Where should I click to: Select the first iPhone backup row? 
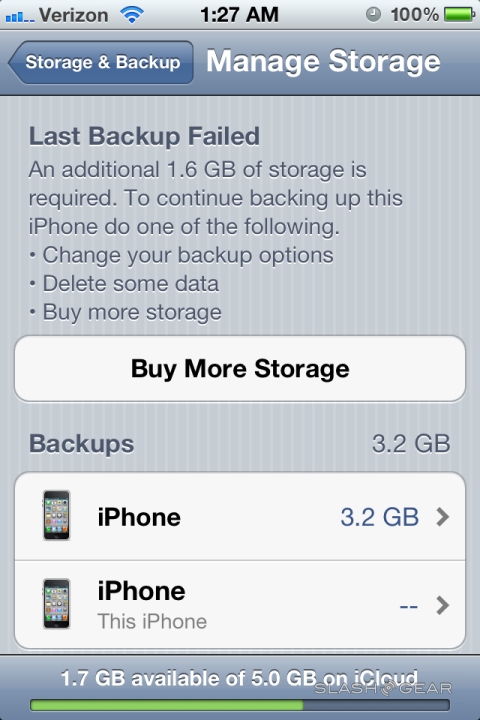[x=240, y=516]
